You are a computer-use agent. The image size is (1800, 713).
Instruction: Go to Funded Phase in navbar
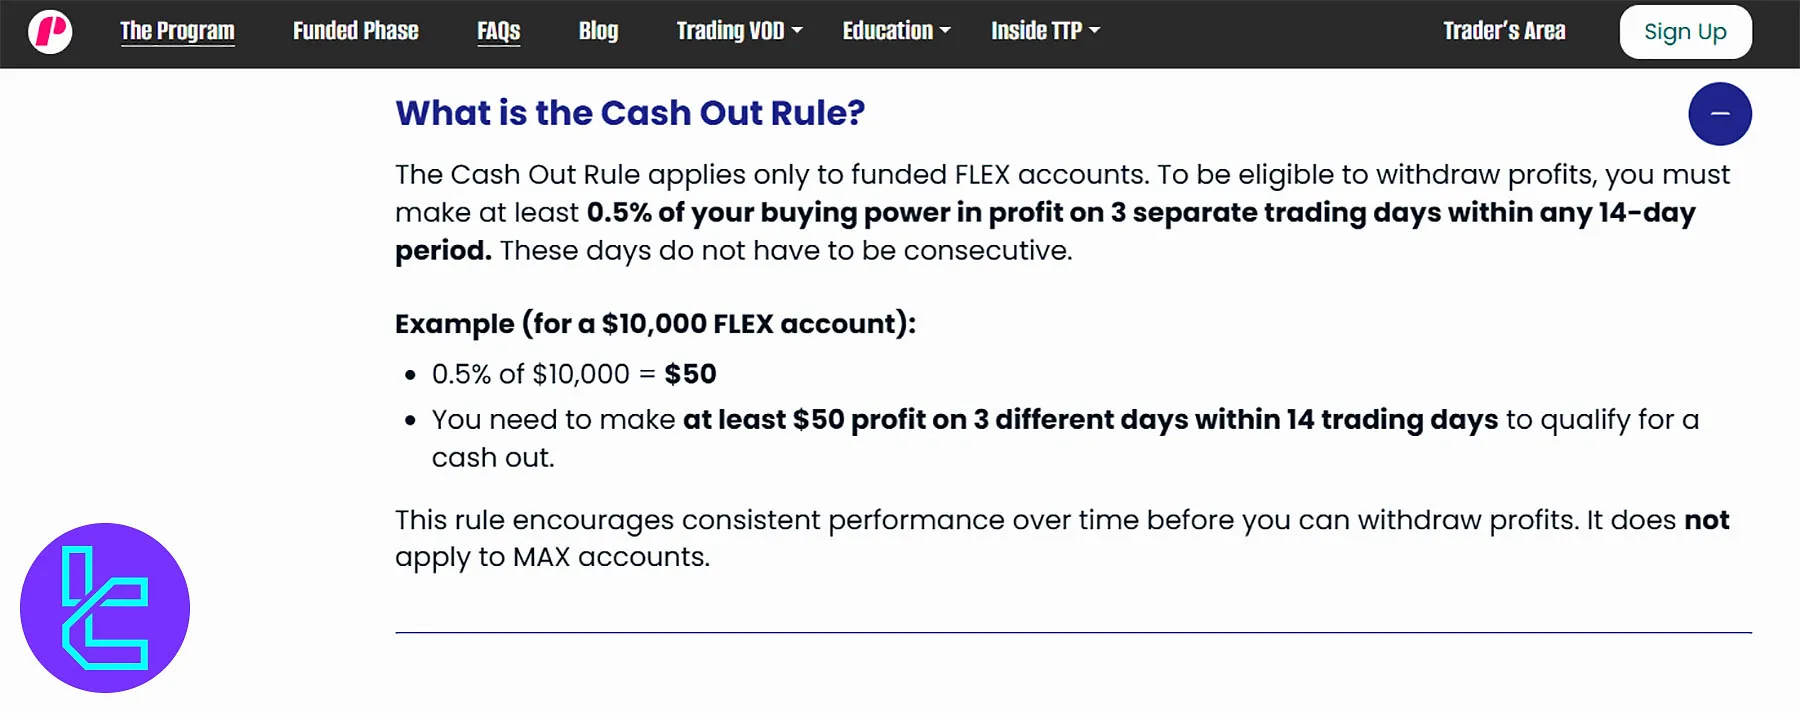(355, 31)
